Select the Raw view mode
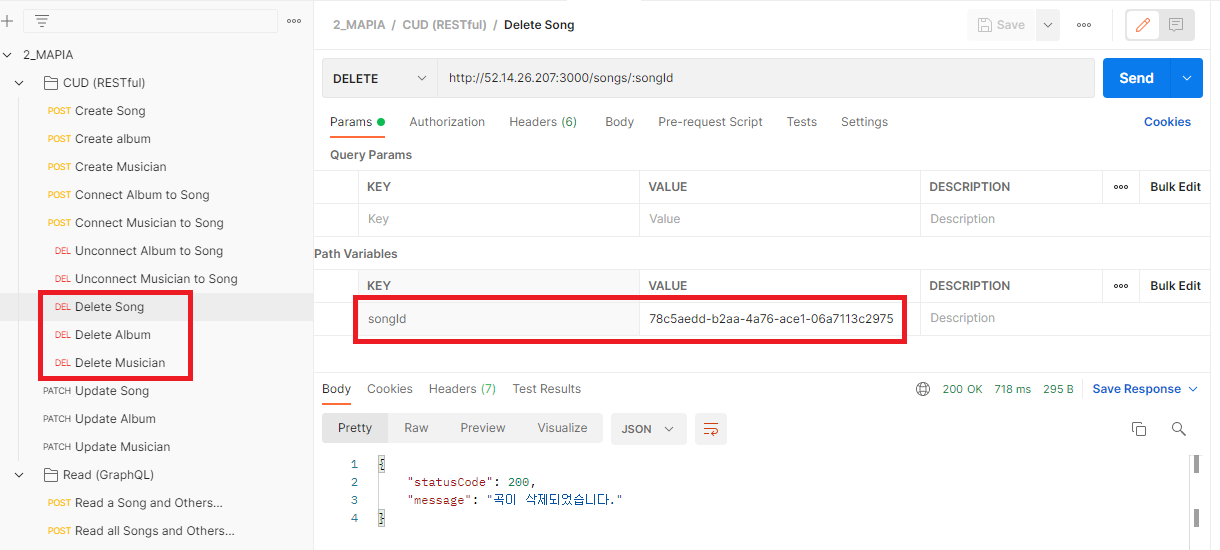Image resolution: width=1220 pixels, height=550 pixels. tap(416, 428)
